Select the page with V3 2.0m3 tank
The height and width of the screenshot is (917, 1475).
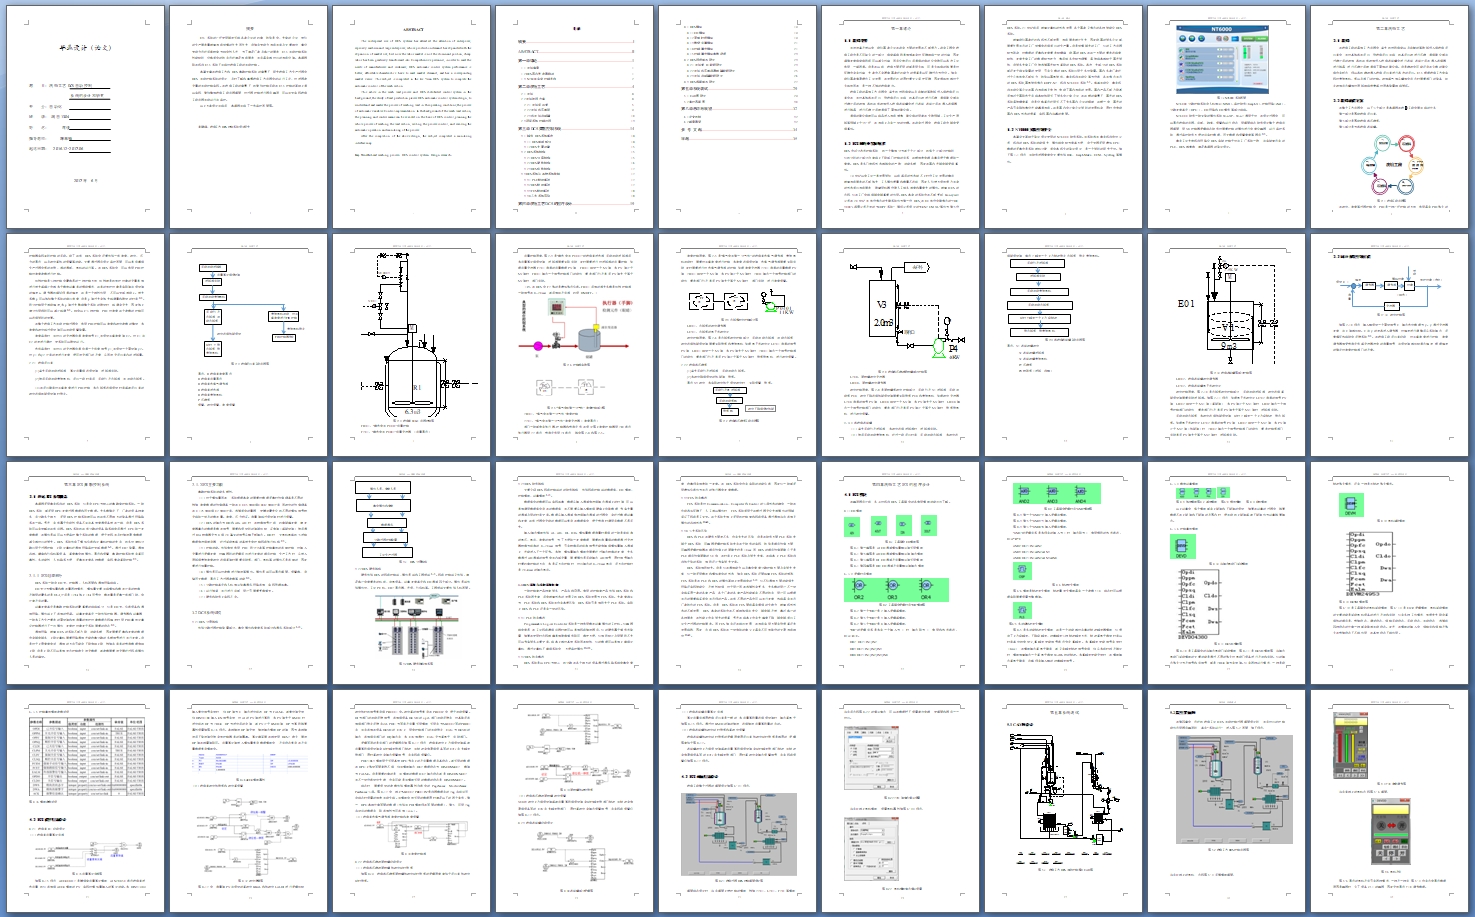point(901,345)
